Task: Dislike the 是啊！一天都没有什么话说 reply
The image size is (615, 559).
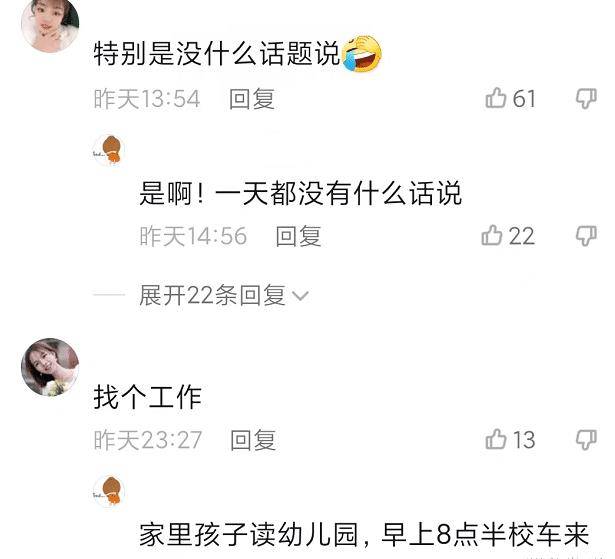Action: click(x=586, y=236)
